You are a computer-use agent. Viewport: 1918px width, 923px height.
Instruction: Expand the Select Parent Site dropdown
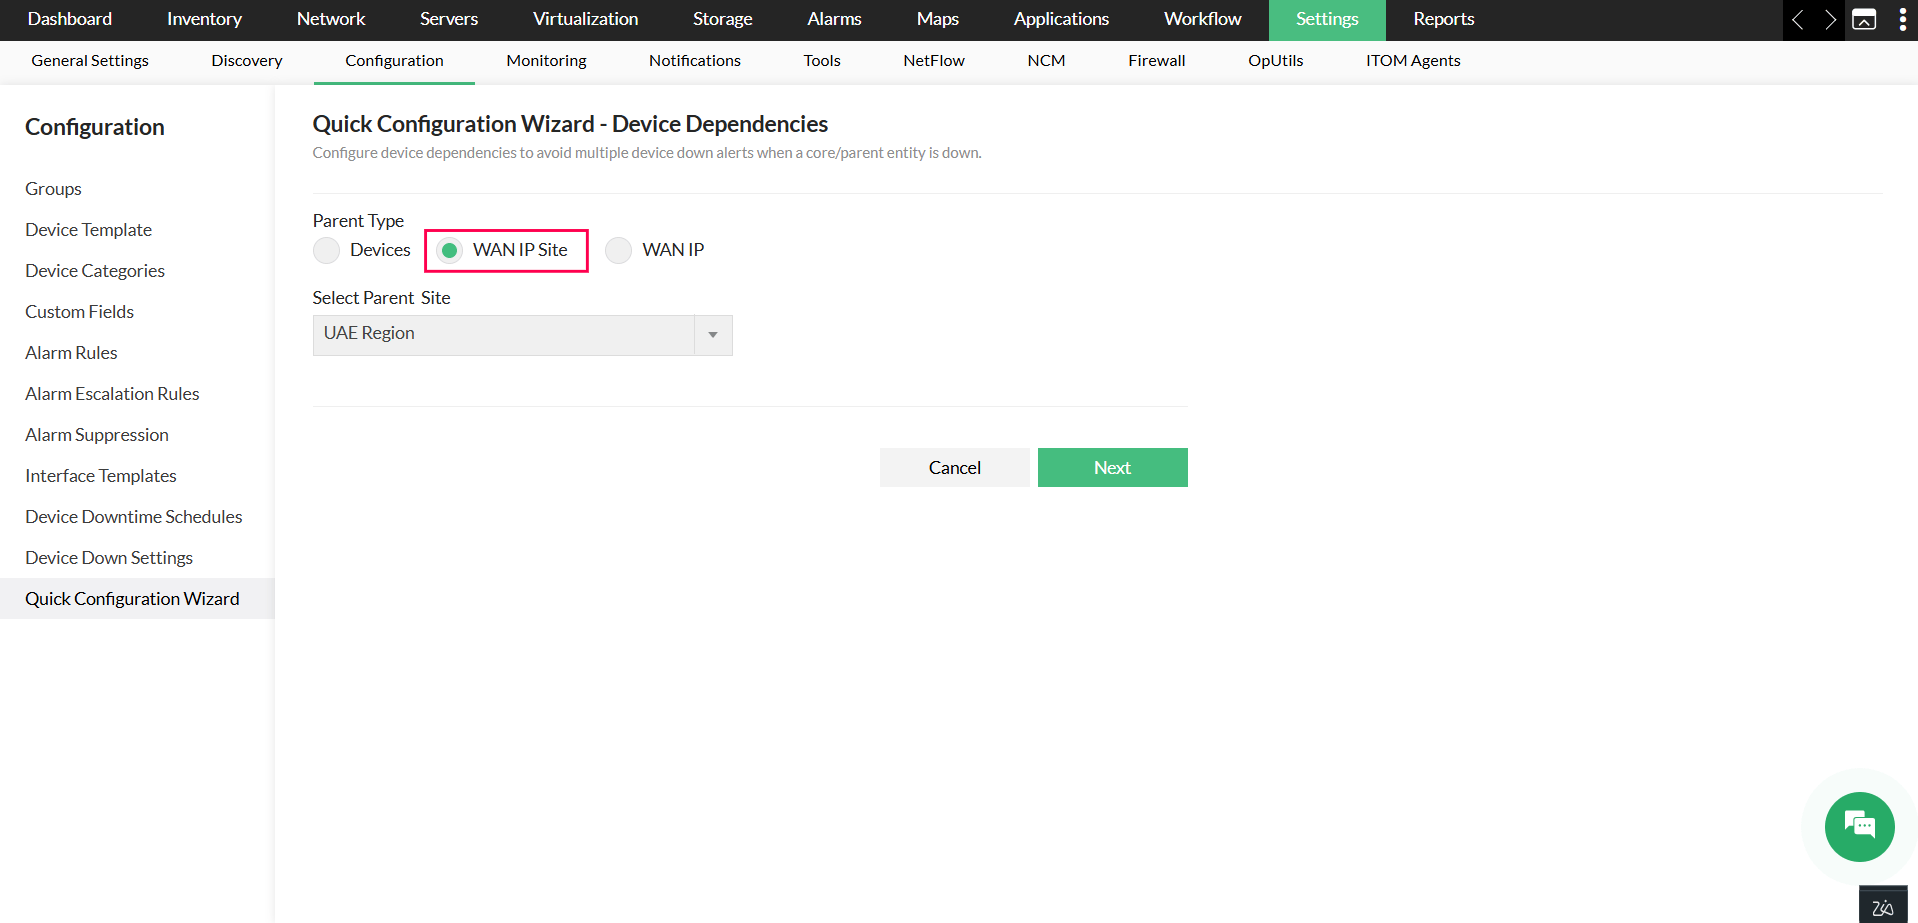[712, 334]
